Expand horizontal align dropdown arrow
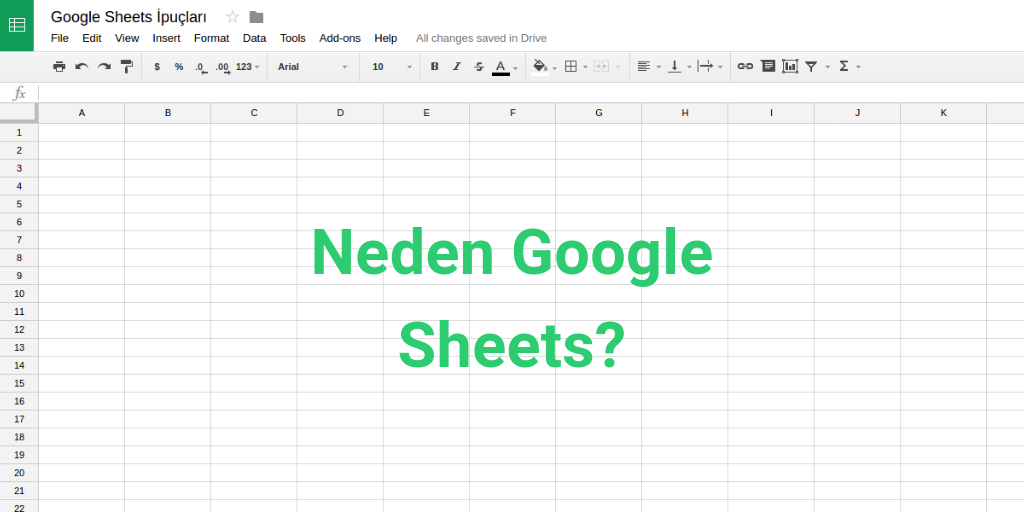 [658, 67]
